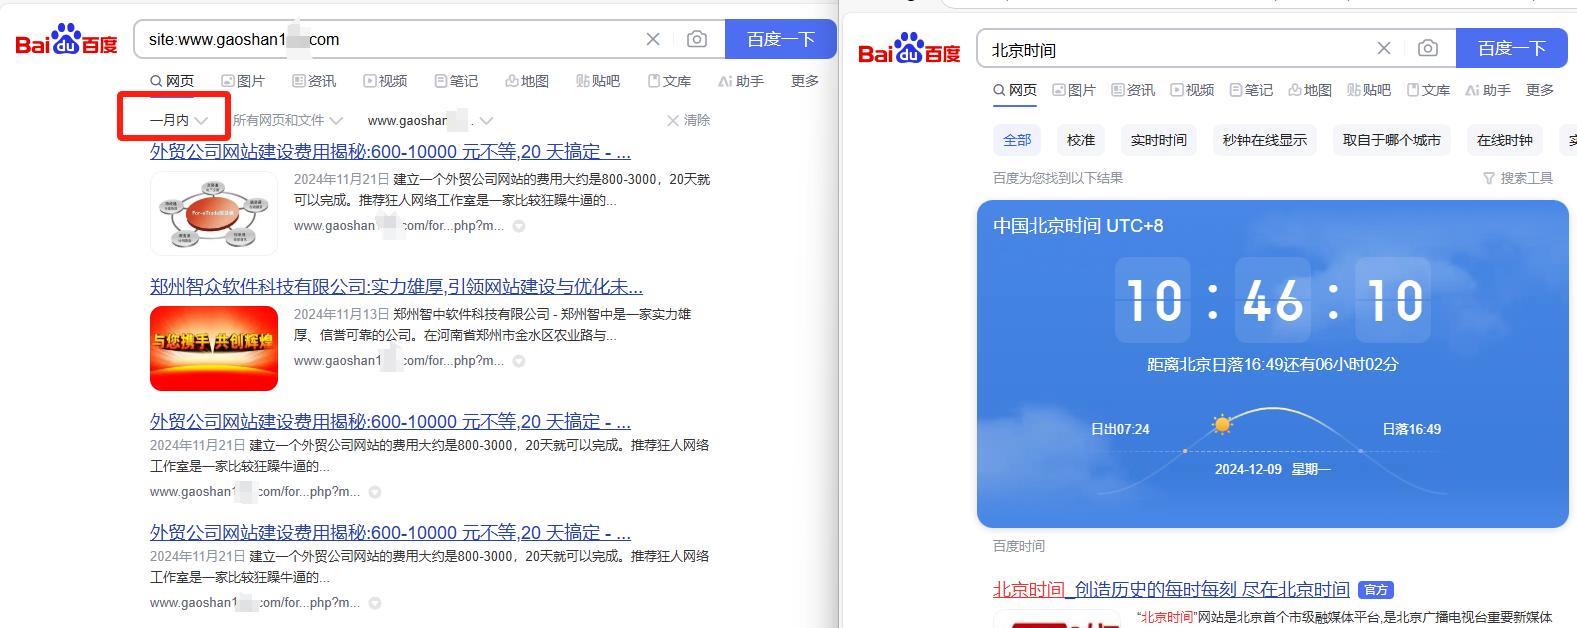Open 贴吧 tab in the site-search window
Image resolution: width=1577 pixels, height=628 pixels.
tap(598, 81)
